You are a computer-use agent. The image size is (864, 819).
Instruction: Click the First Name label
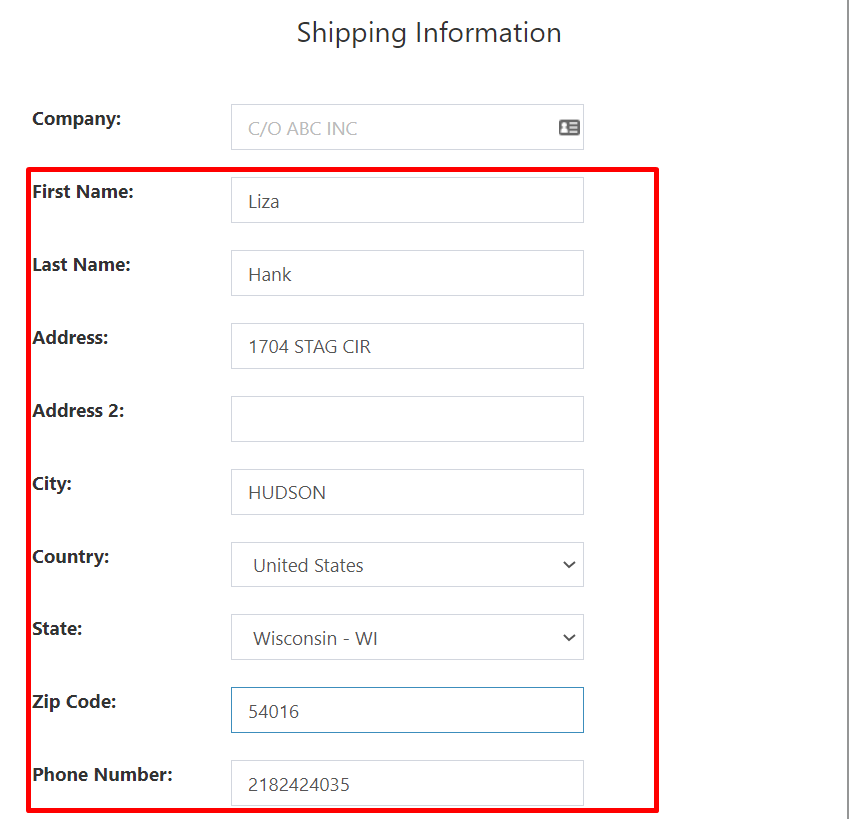(x=83, y=192)
